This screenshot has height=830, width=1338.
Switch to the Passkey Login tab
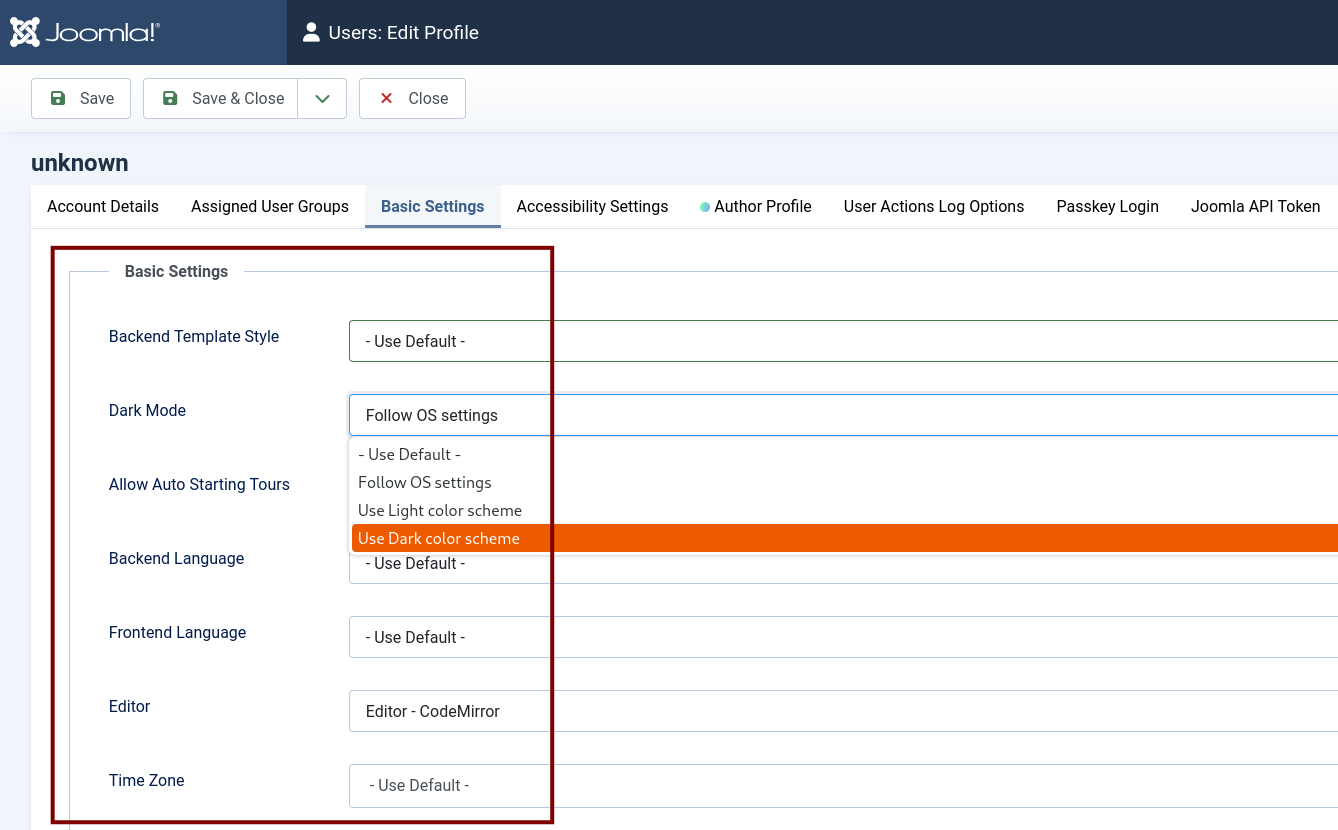point(1107,206)
